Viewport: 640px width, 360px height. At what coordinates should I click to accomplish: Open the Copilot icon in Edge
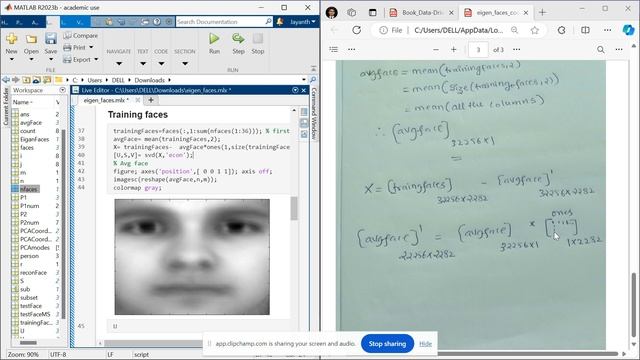click(628, 30)
